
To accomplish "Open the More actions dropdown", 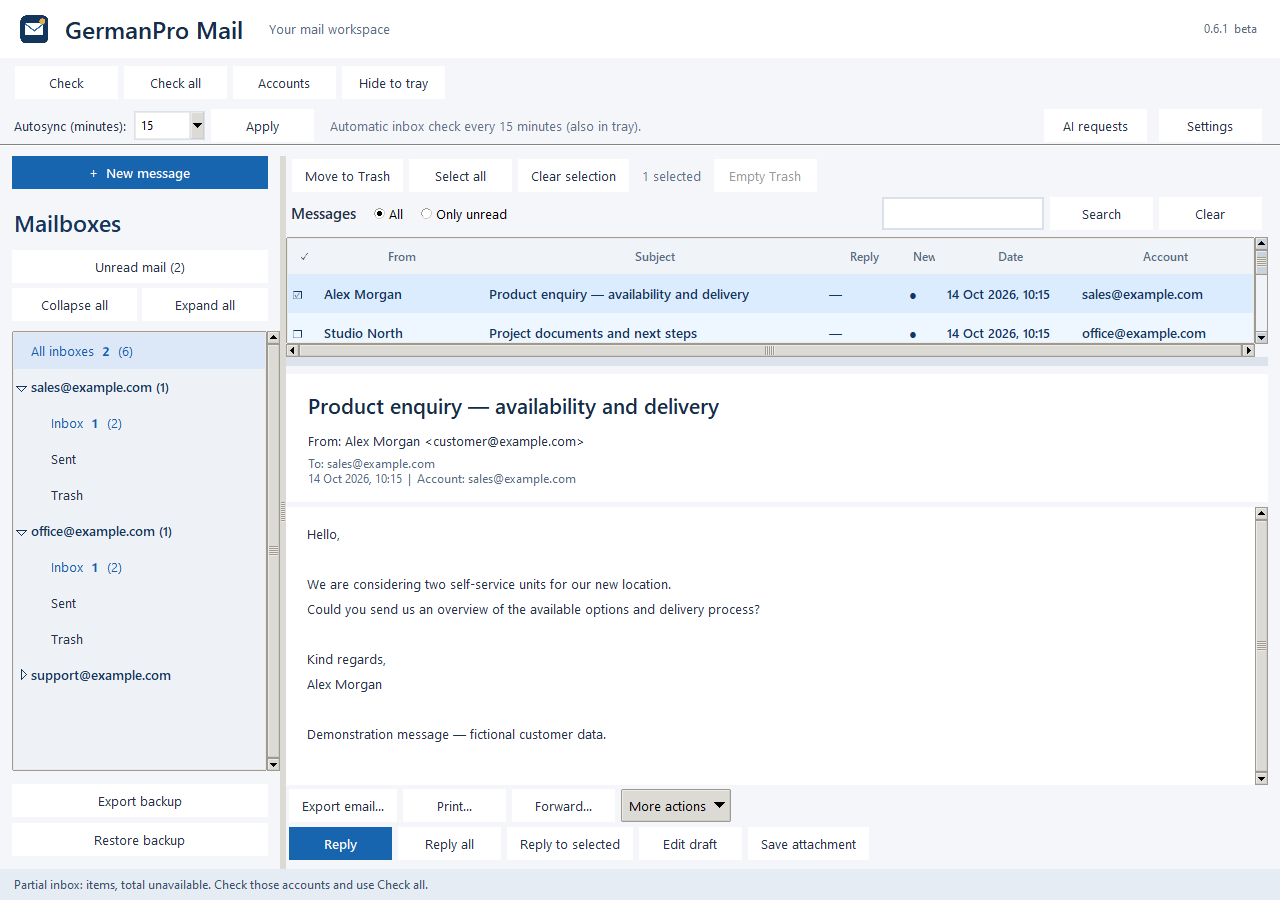I will click(x=676, y=806).
